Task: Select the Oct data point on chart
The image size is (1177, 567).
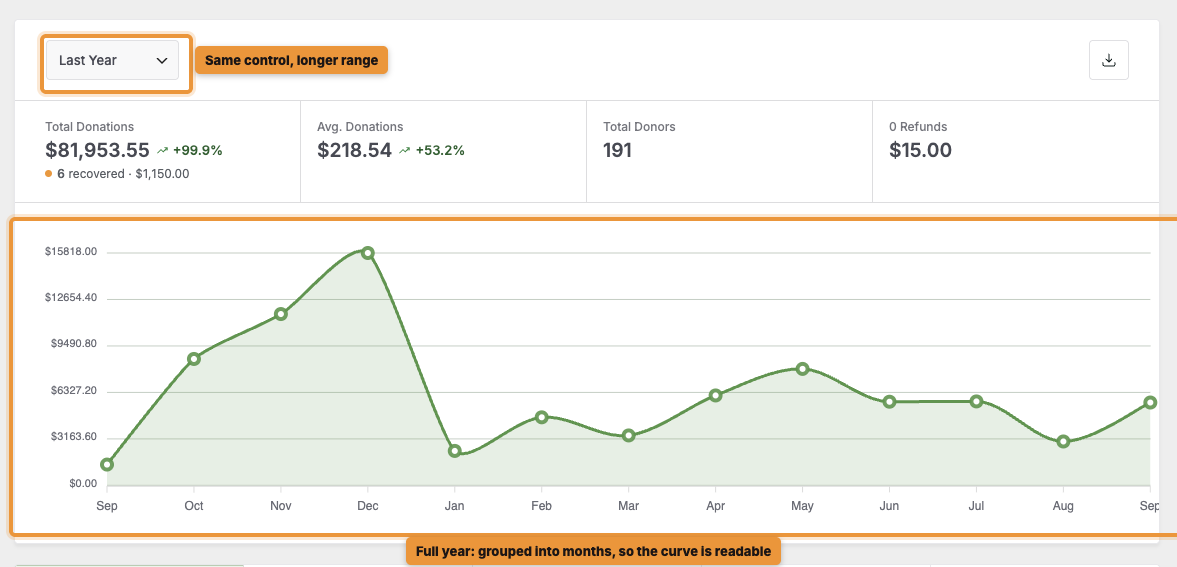Action: pyautogui.click(x=194, y=359)
